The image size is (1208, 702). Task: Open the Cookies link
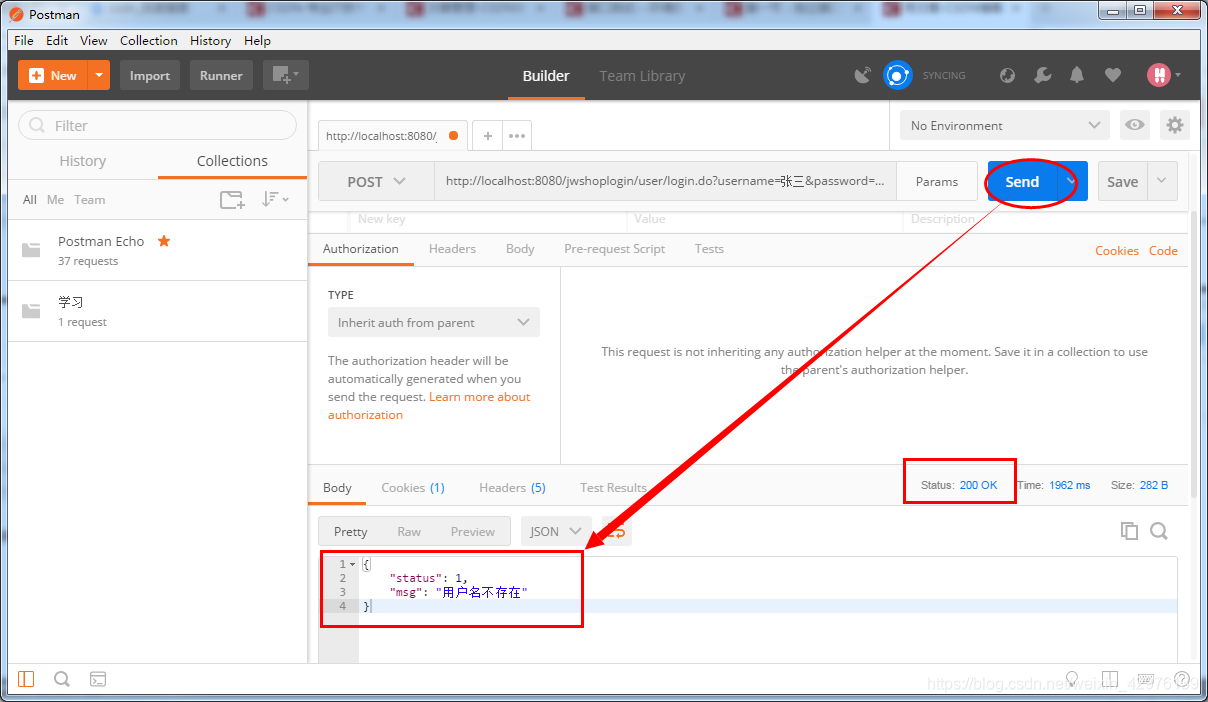(x=1117, y=250)
